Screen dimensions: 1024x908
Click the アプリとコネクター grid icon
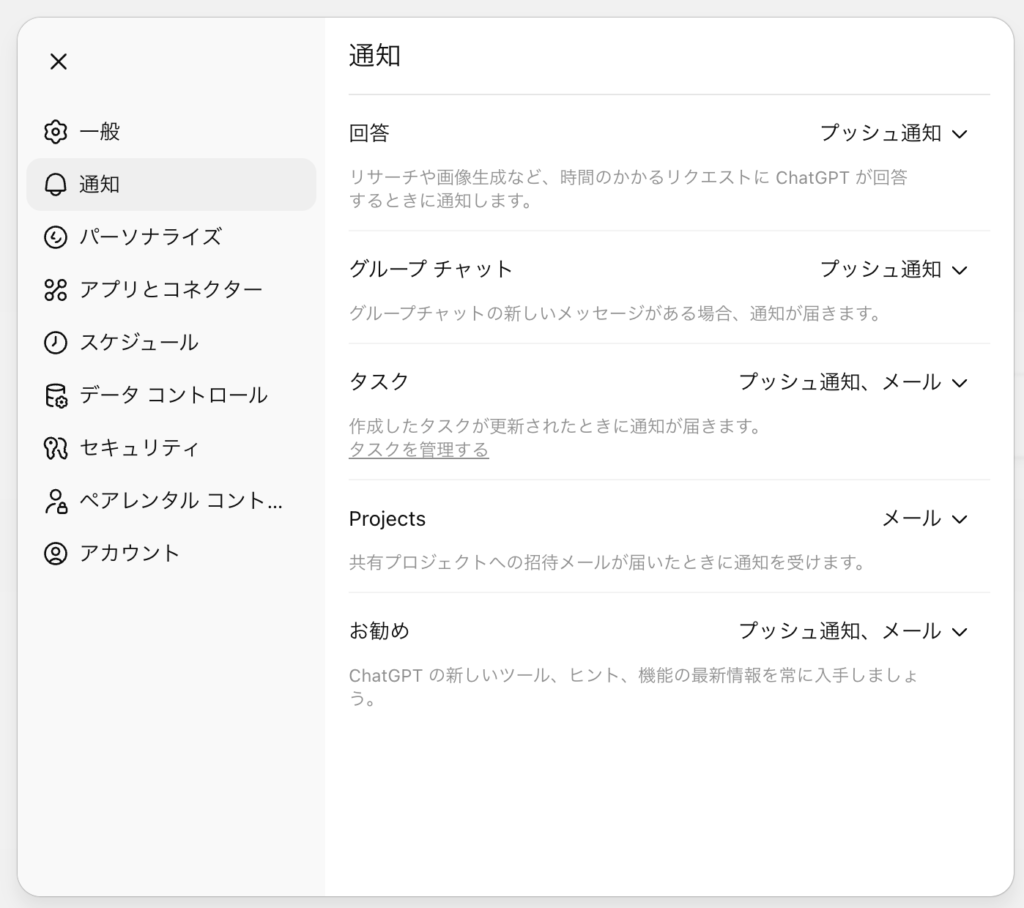(x=55, y=290)
